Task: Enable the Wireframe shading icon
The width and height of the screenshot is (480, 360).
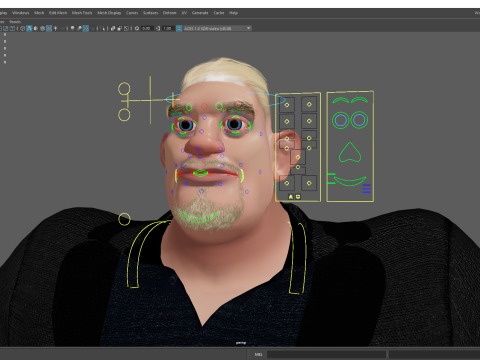Action: pos(22,28)
